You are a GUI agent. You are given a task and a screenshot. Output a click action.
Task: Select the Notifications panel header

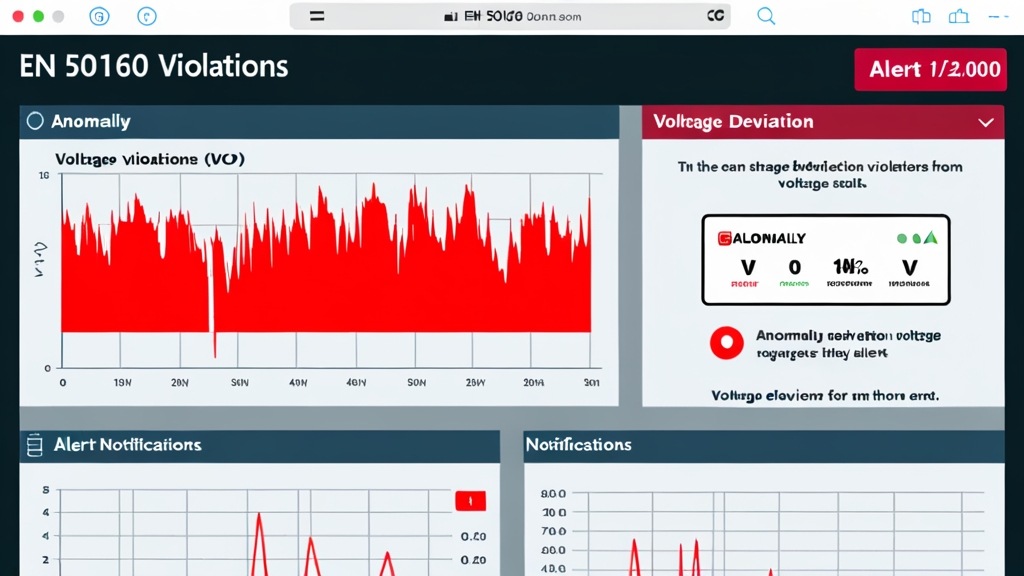click(579, 444)
